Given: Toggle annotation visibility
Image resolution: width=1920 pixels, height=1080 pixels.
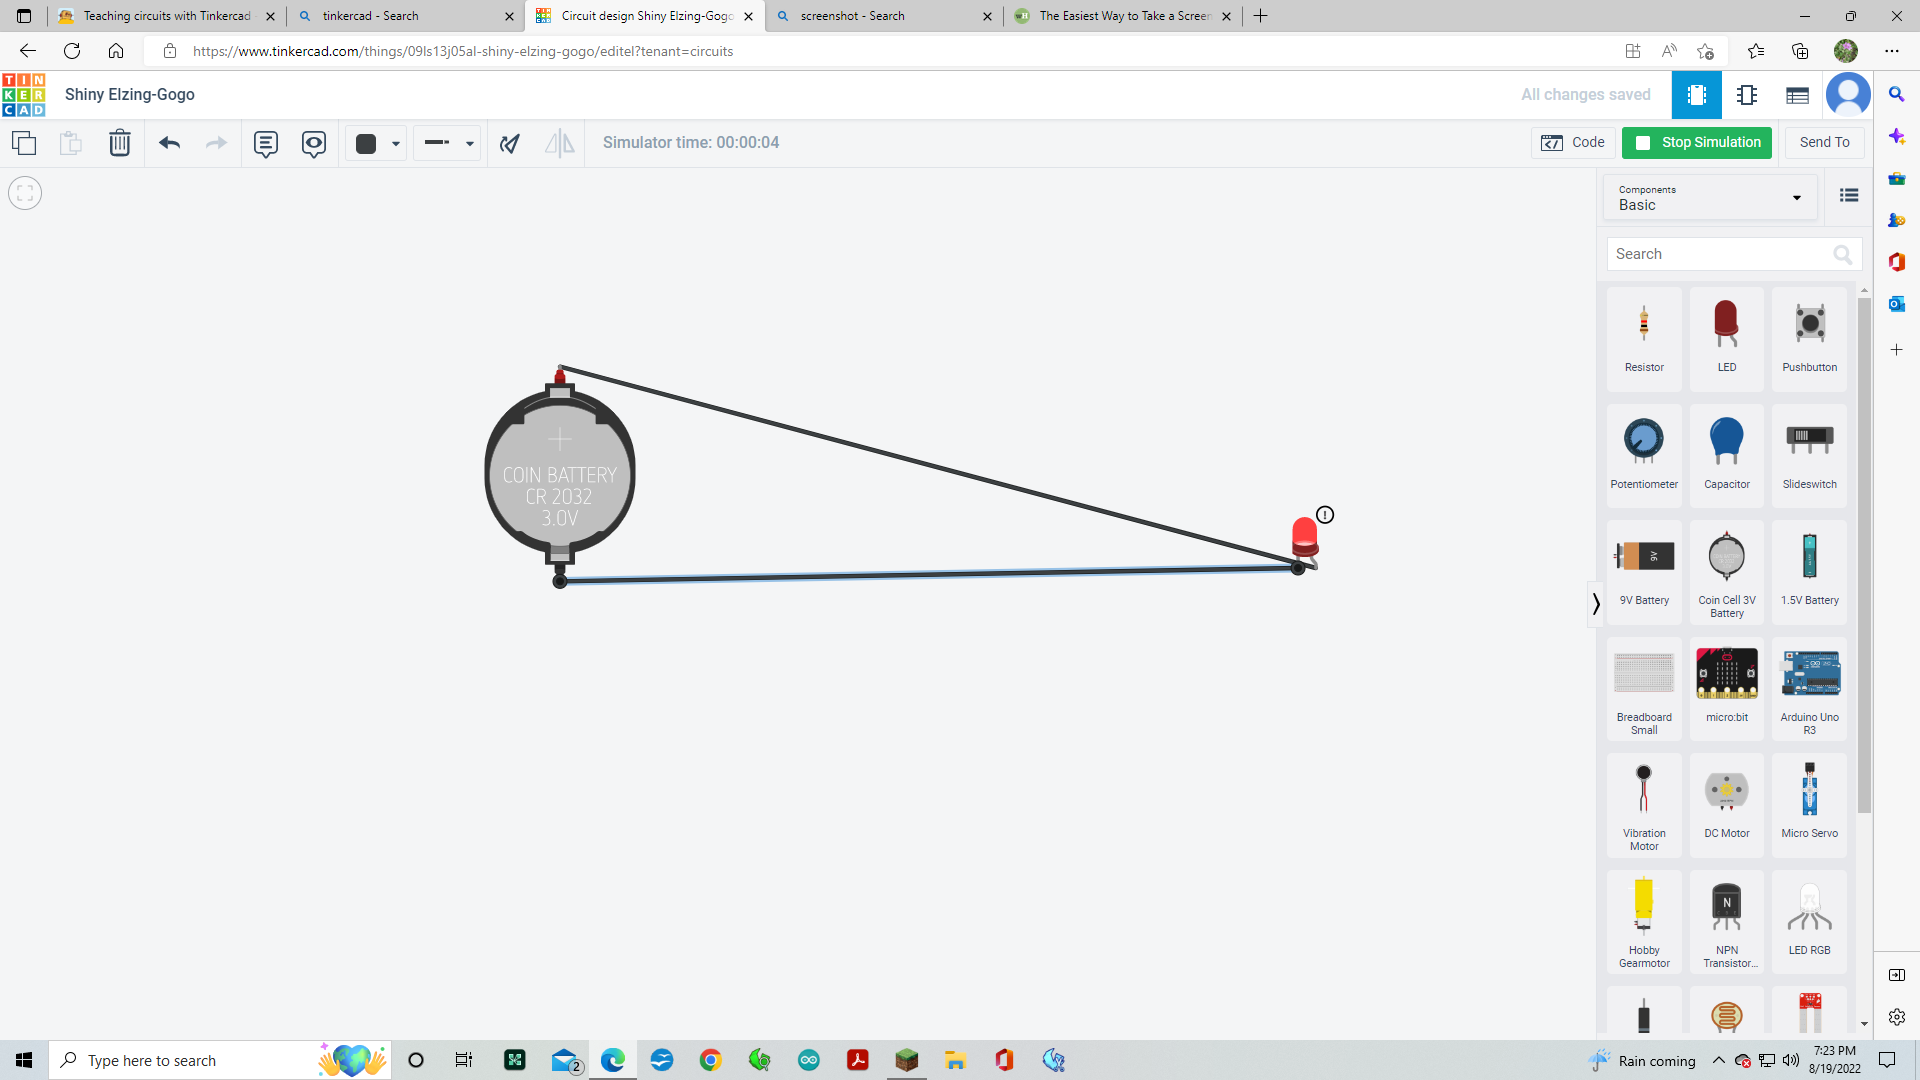Looking at the screenshot, I should (x=314, y=143).
